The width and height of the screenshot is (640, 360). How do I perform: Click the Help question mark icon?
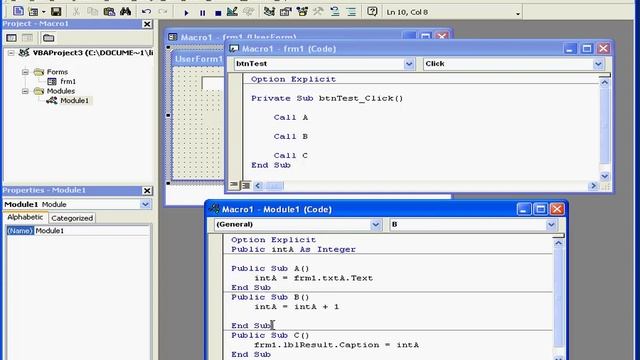point(372,11)
